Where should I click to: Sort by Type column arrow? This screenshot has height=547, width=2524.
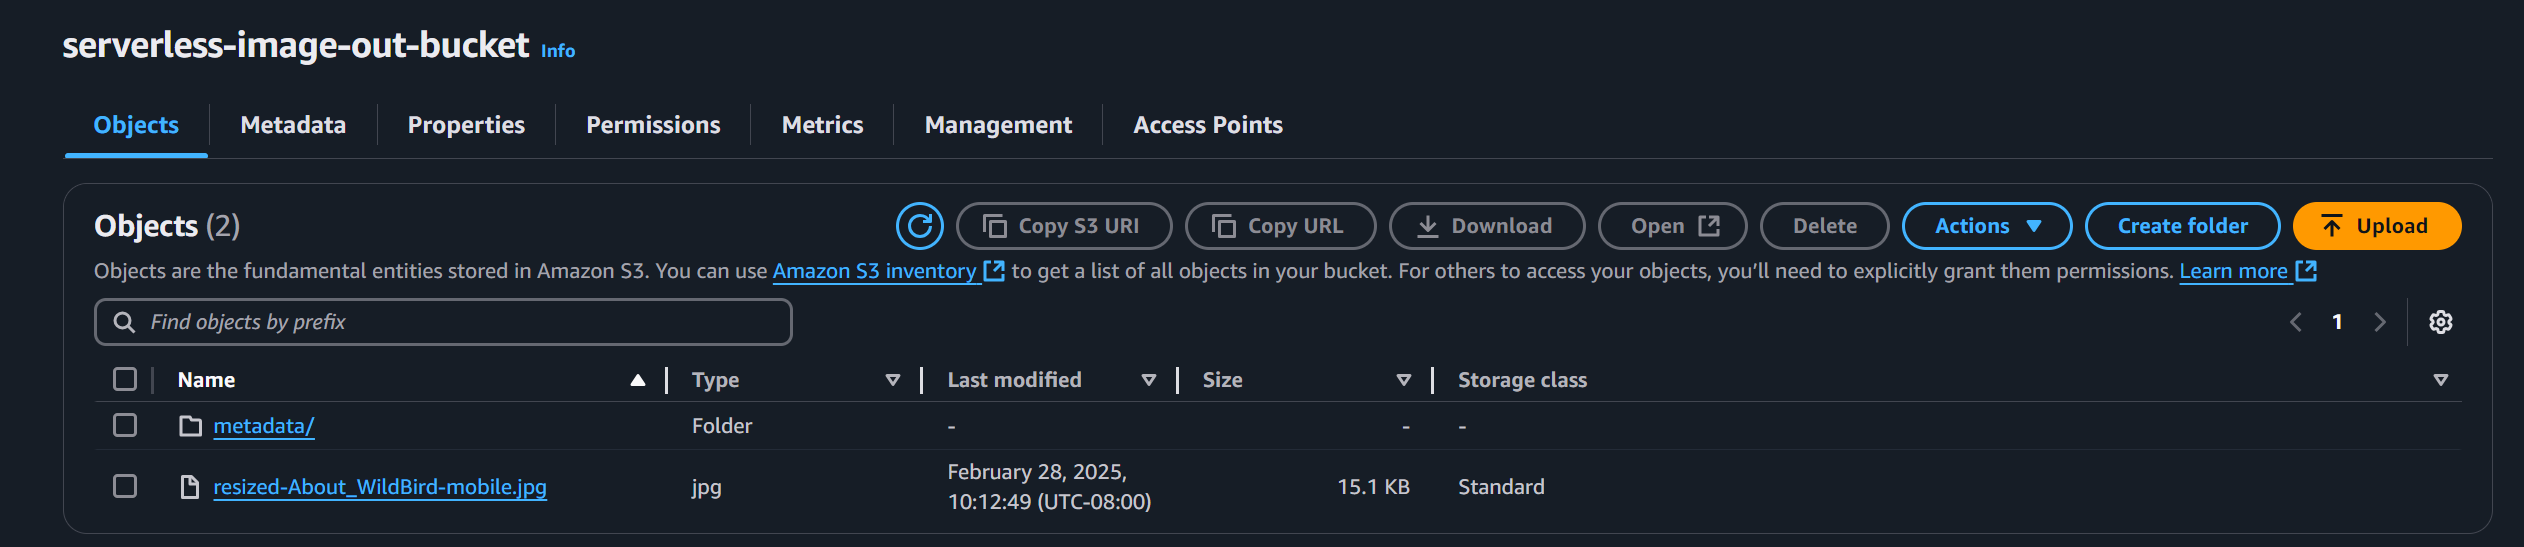pos(893,380)
